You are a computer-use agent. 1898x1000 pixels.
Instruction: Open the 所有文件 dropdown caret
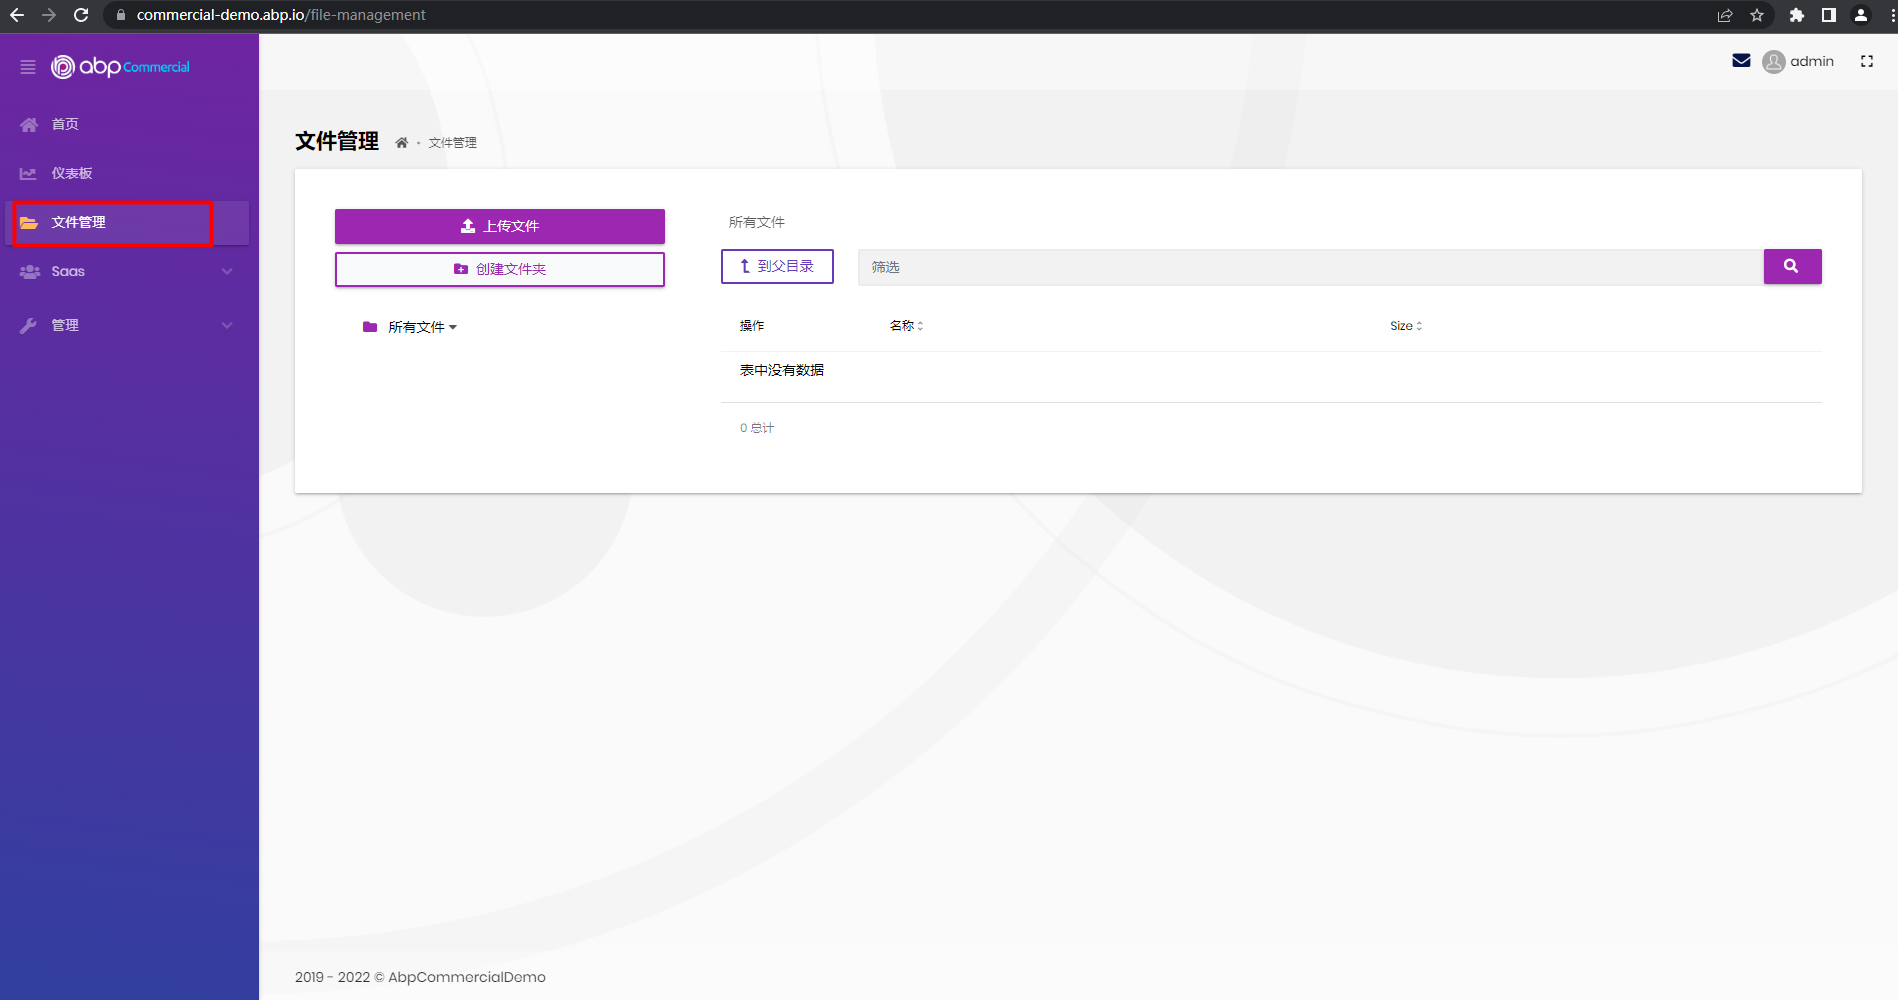[453, 328]
